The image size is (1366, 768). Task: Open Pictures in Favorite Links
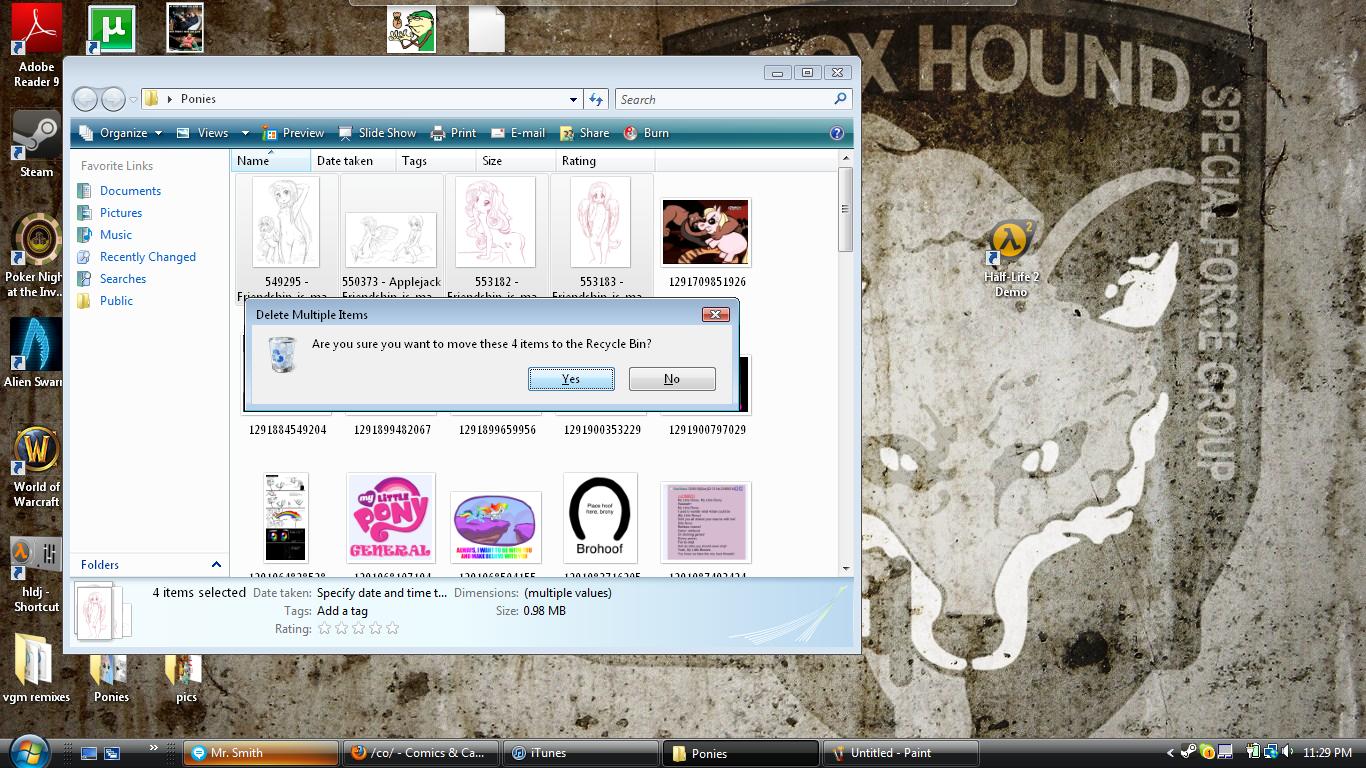click(x=121, y=213)
